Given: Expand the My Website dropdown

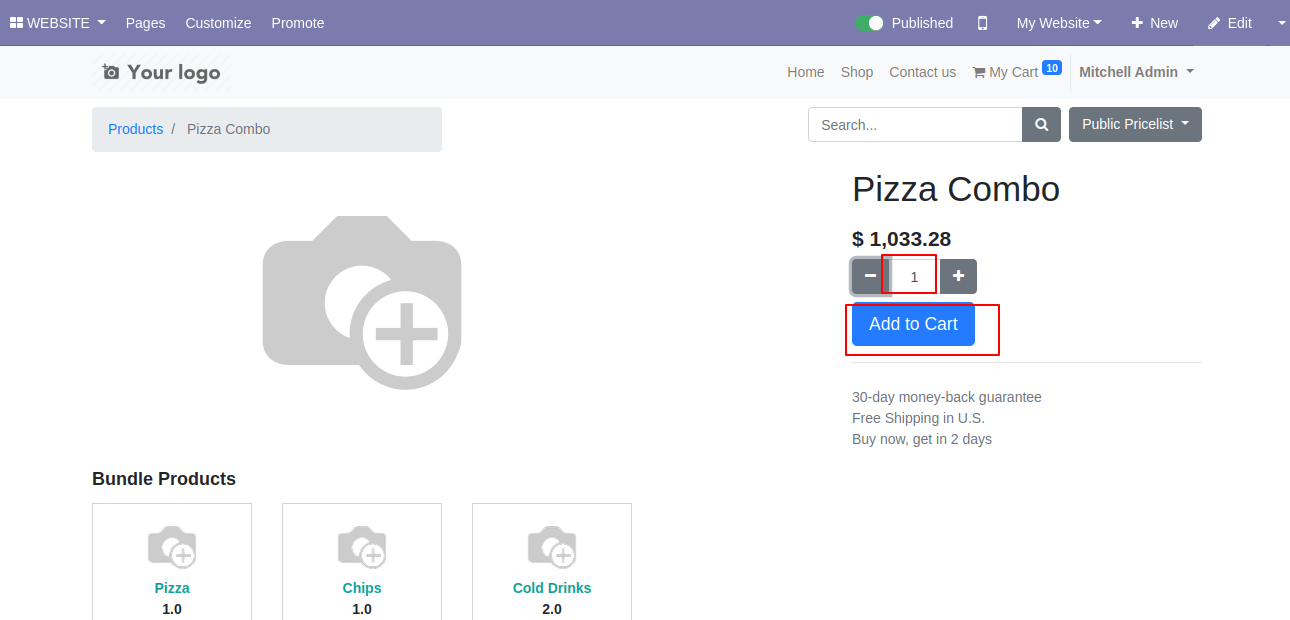Looking at the screenshot, I should (x=1059, y=23).
